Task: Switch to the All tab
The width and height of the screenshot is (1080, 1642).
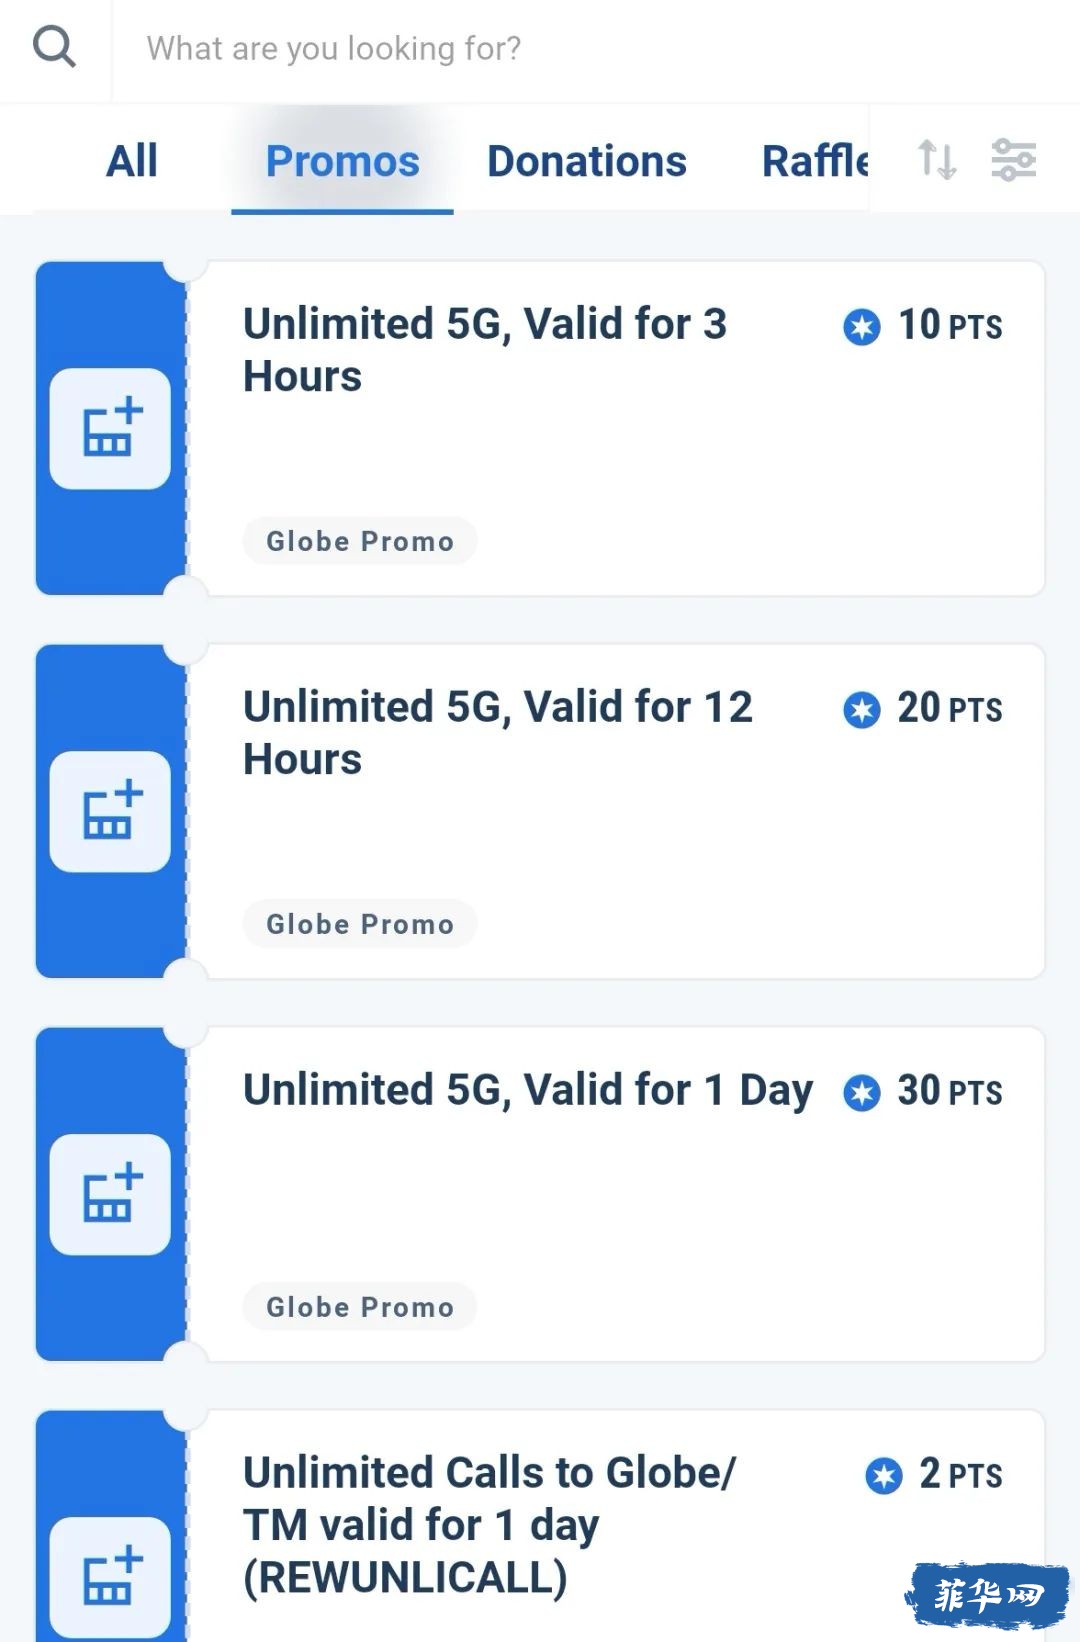Action: [x=132, y=161]
